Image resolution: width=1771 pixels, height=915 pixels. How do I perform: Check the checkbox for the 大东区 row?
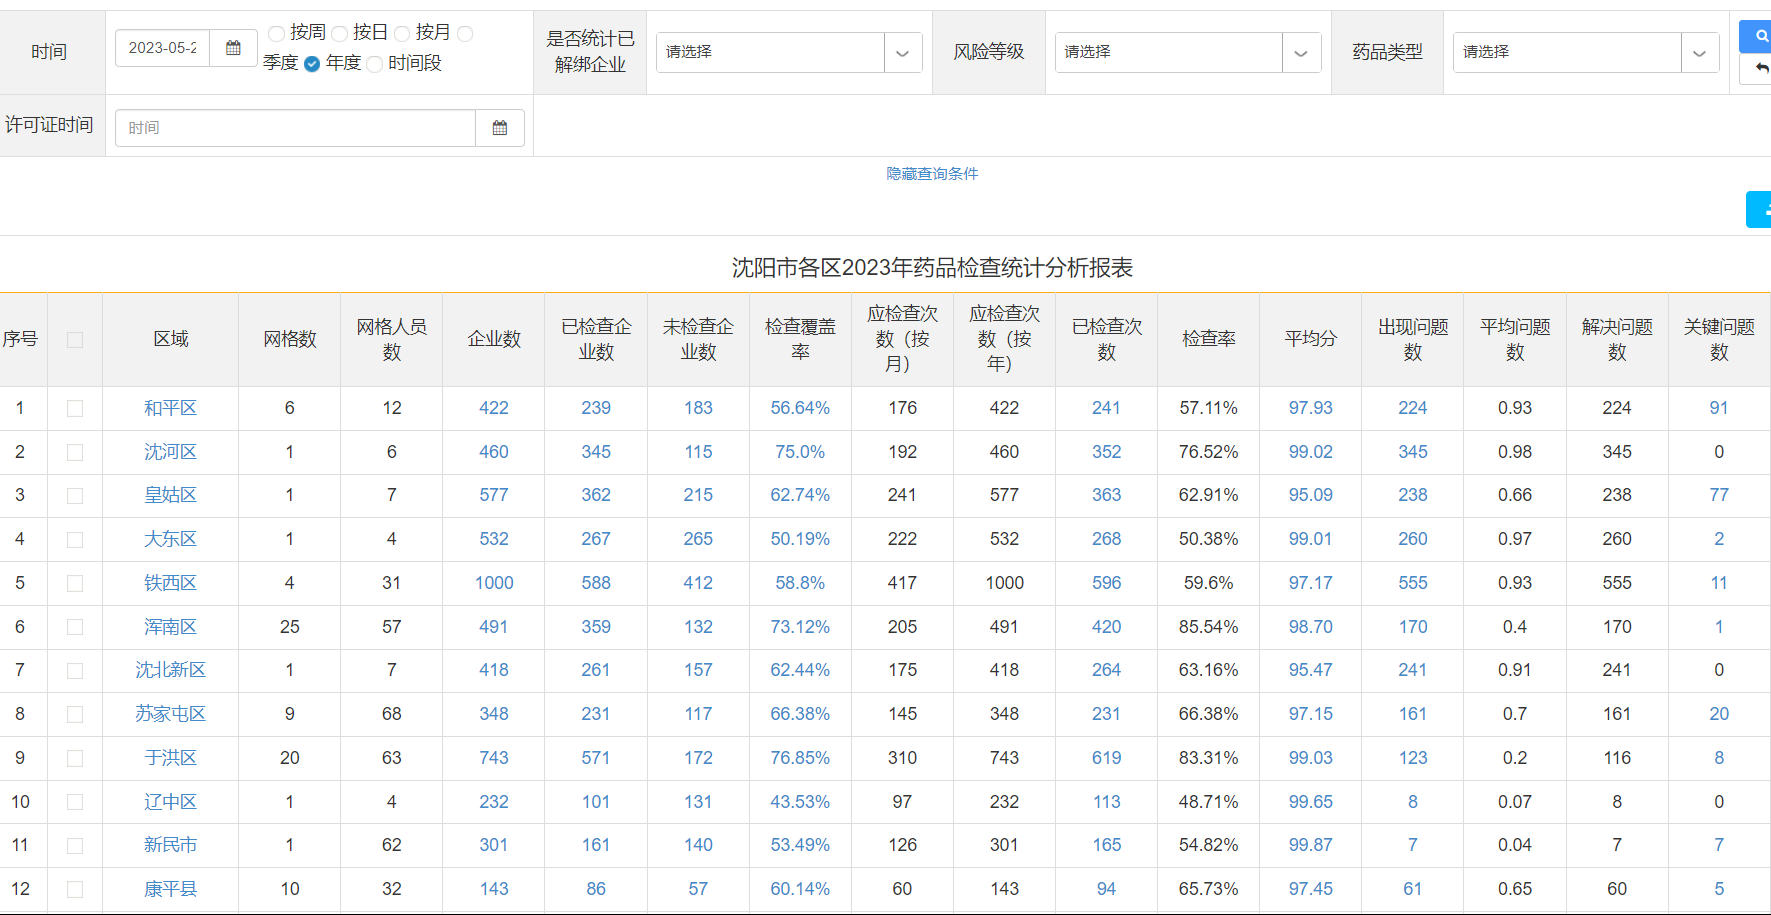click(75, 540)
